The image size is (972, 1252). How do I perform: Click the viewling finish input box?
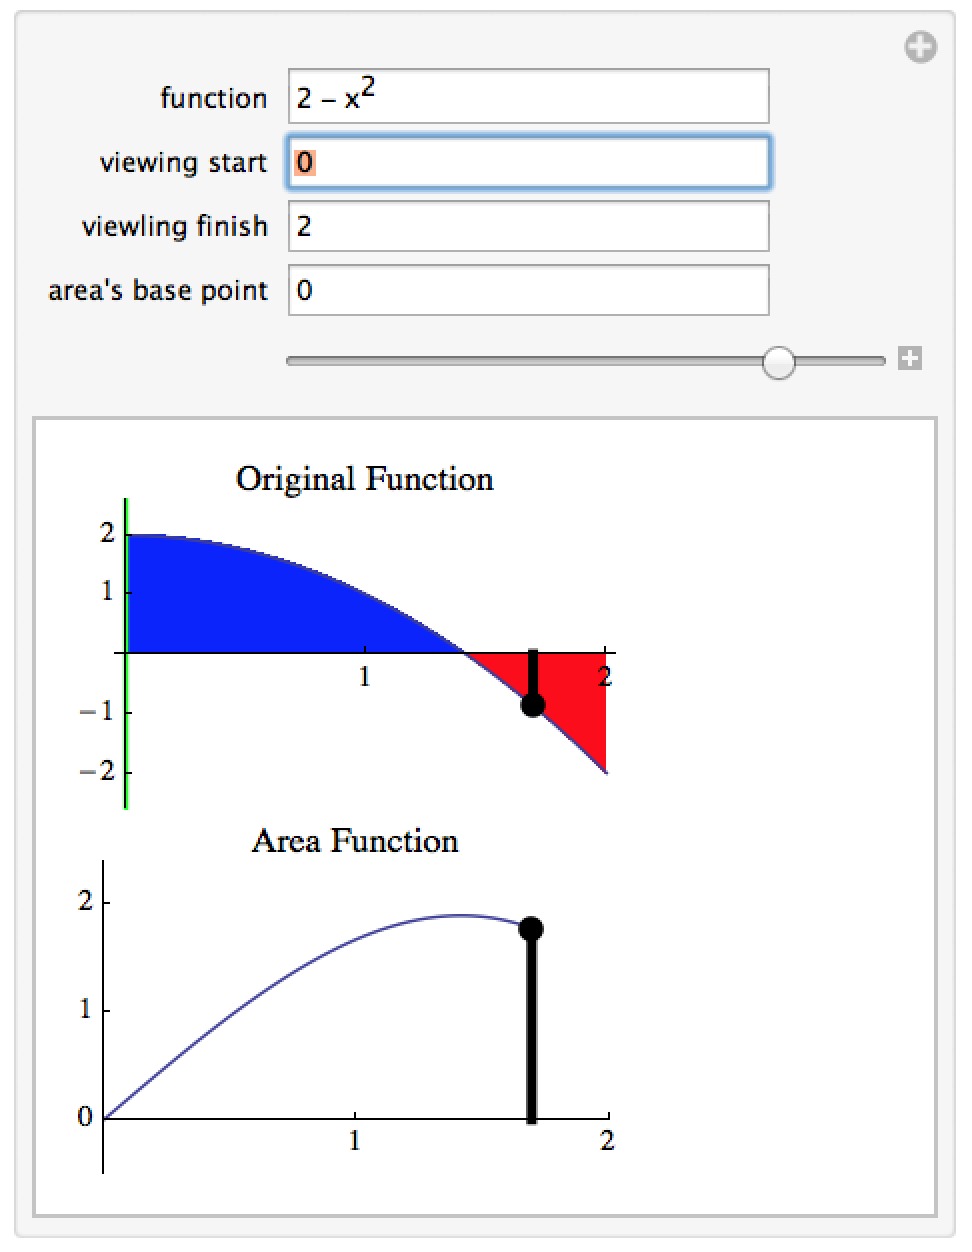point(528,226)
